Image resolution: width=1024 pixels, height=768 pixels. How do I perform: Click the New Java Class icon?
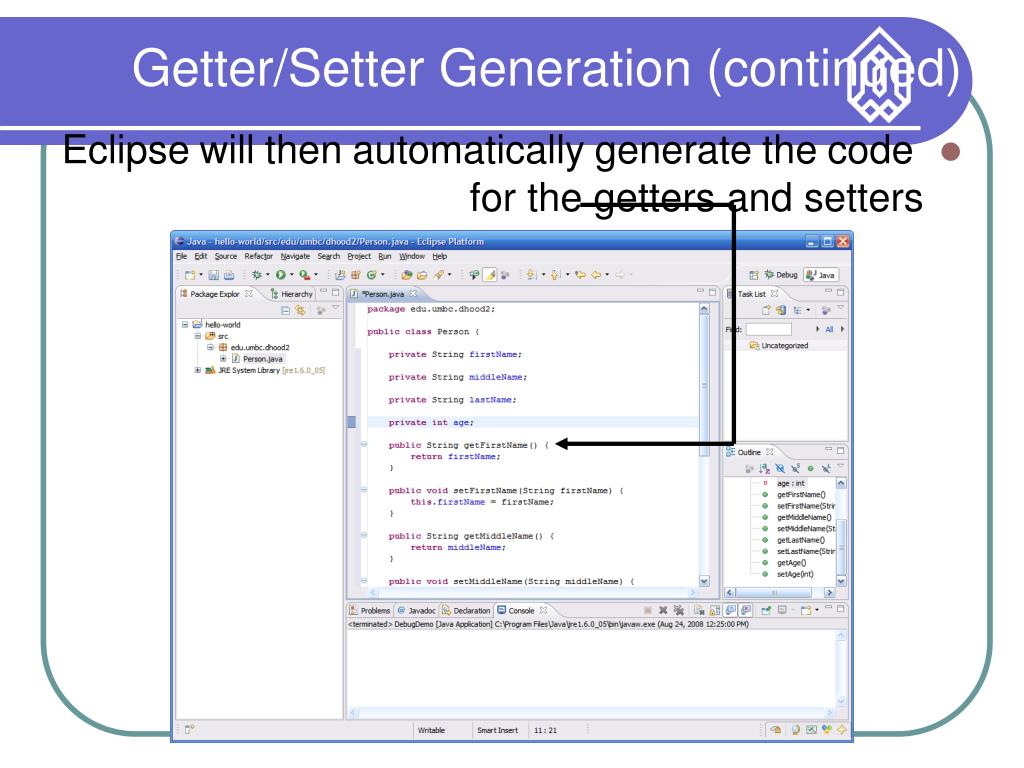point(371,275)
